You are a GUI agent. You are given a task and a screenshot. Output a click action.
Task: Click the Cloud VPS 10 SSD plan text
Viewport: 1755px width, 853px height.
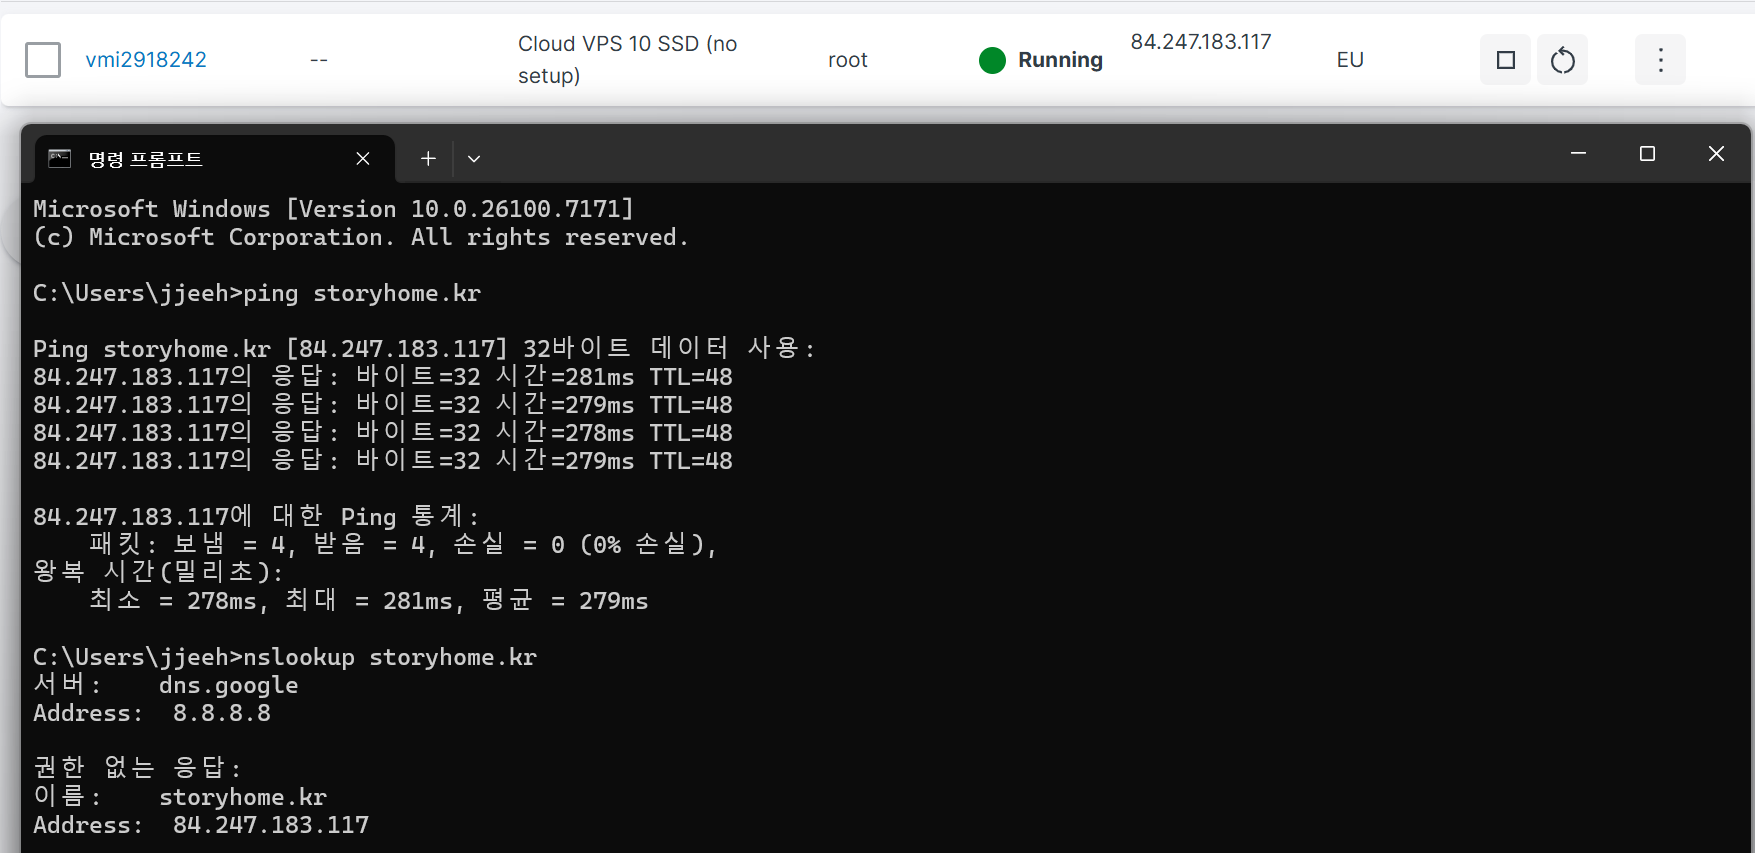click(x=628, y=60)
